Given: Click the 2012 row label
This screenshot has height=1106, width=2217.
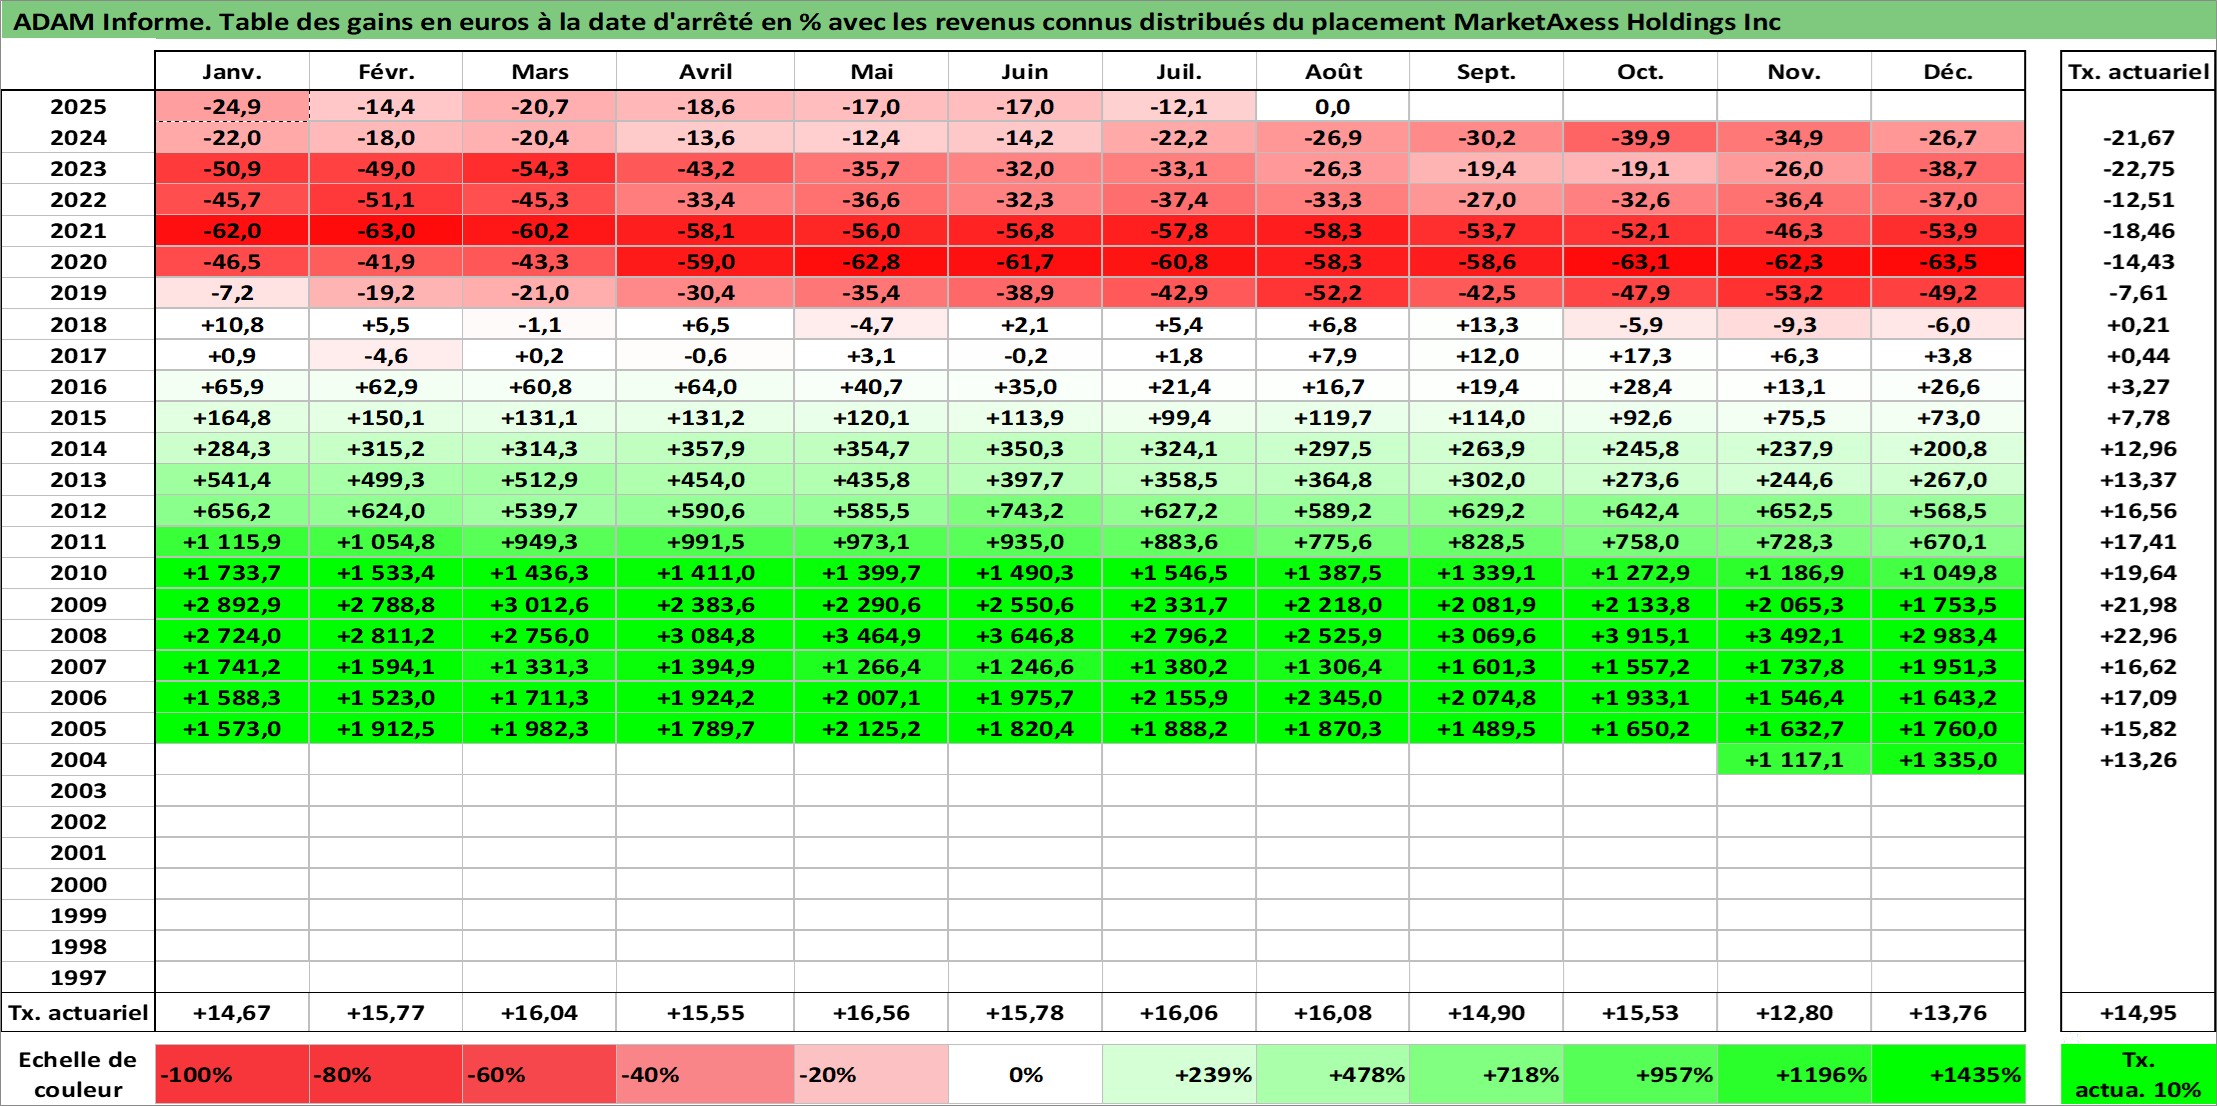Looking at the screenshot, I should point(78,511).
